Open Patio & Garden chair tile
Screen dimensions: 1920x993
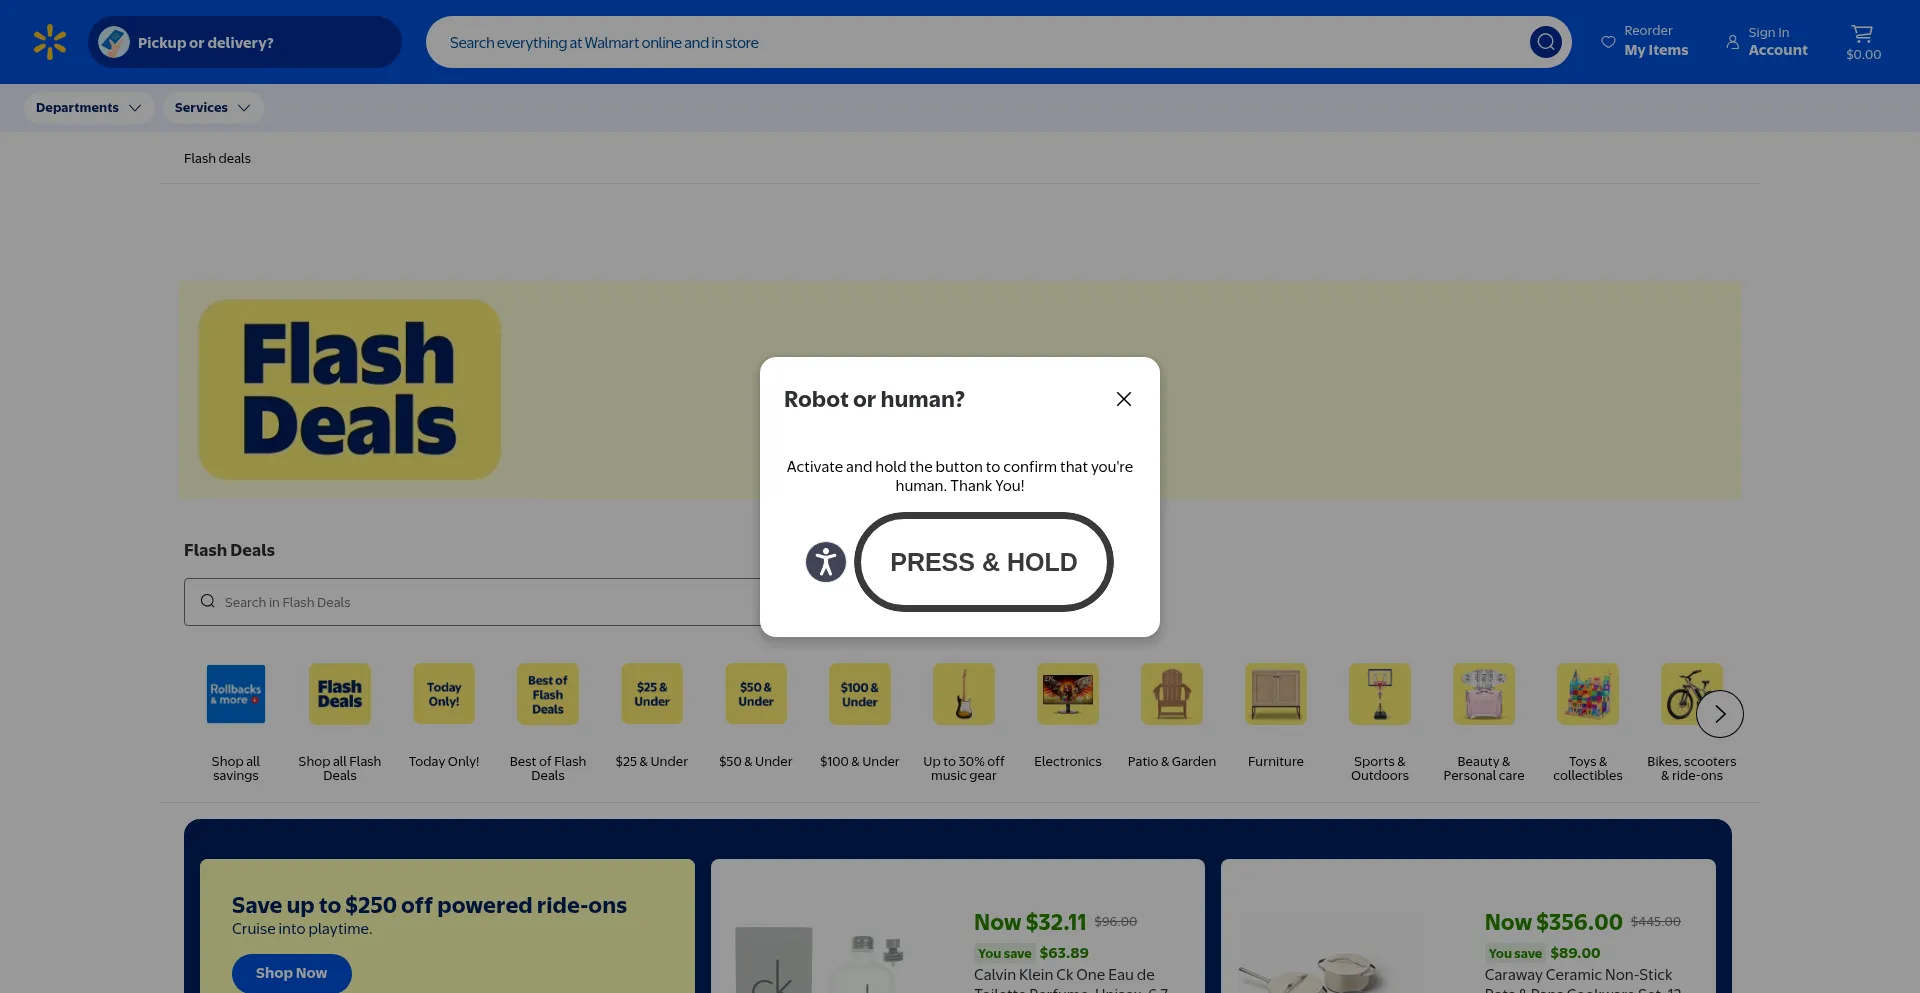(x=1172, y=716)
